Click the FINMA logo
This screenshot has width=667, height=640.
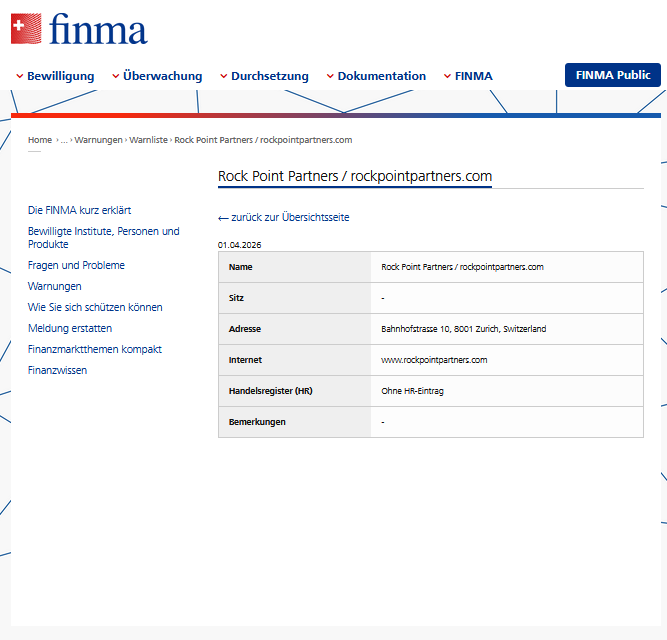click(79, 28)
